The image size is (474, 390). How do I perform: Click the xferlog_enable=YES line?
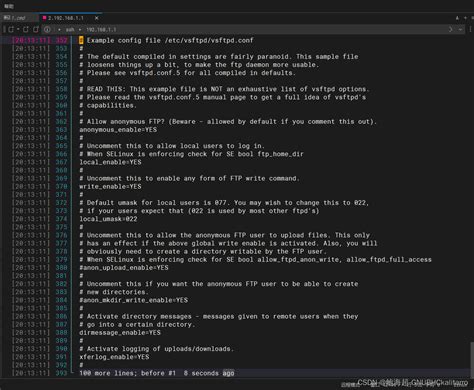pyautogui.click(x=114, y=357)
